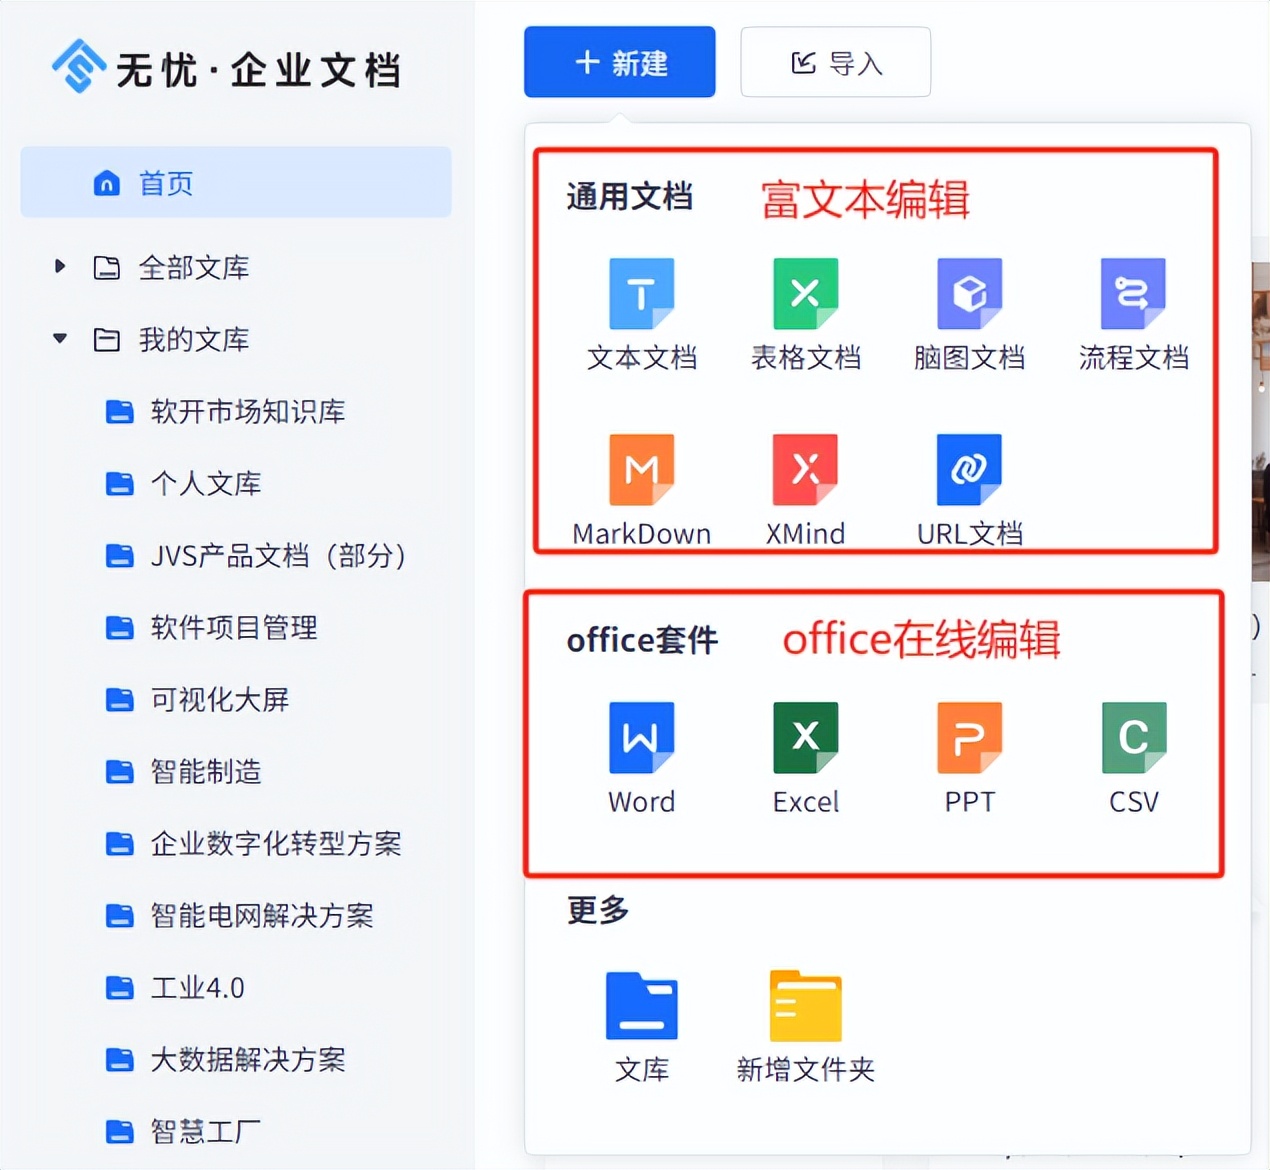This screenshot has width=1270, height=1170.
Task: Click the 智能制造 folder icon
Action: pyautogui.click(x=120, y=772)
